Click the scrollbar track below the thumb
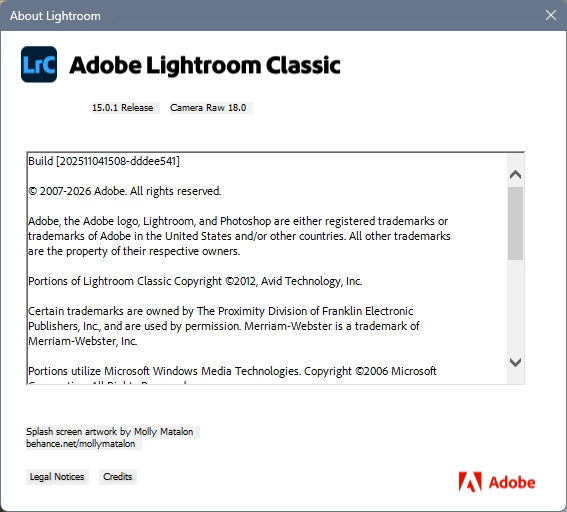567x512 pixels. pyautogui.click(x=515, y=307)
